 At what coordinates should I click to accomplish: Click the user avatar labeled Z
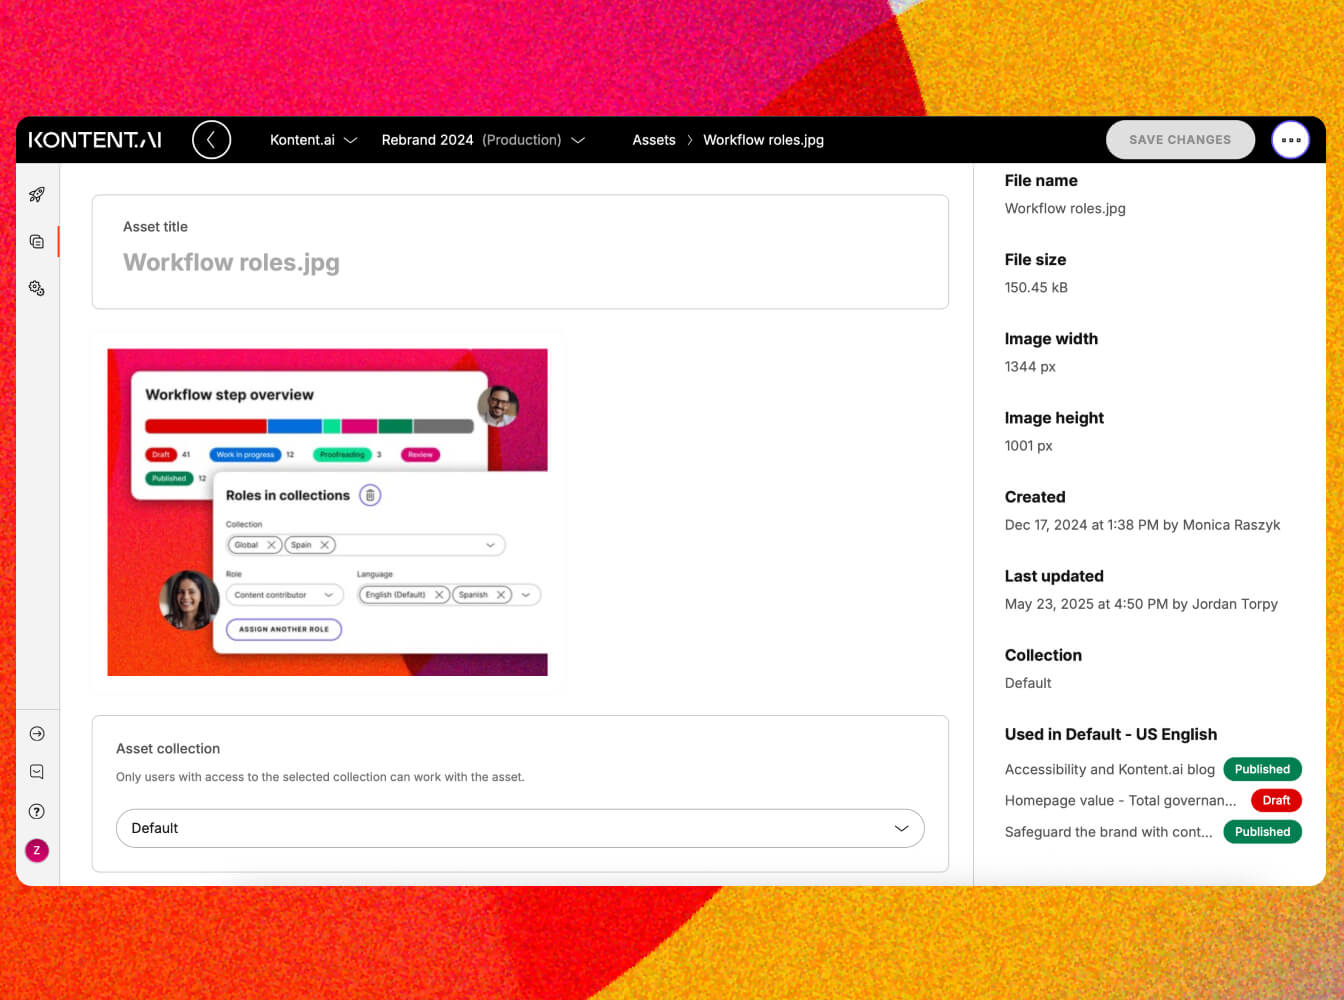coord(37,851)
